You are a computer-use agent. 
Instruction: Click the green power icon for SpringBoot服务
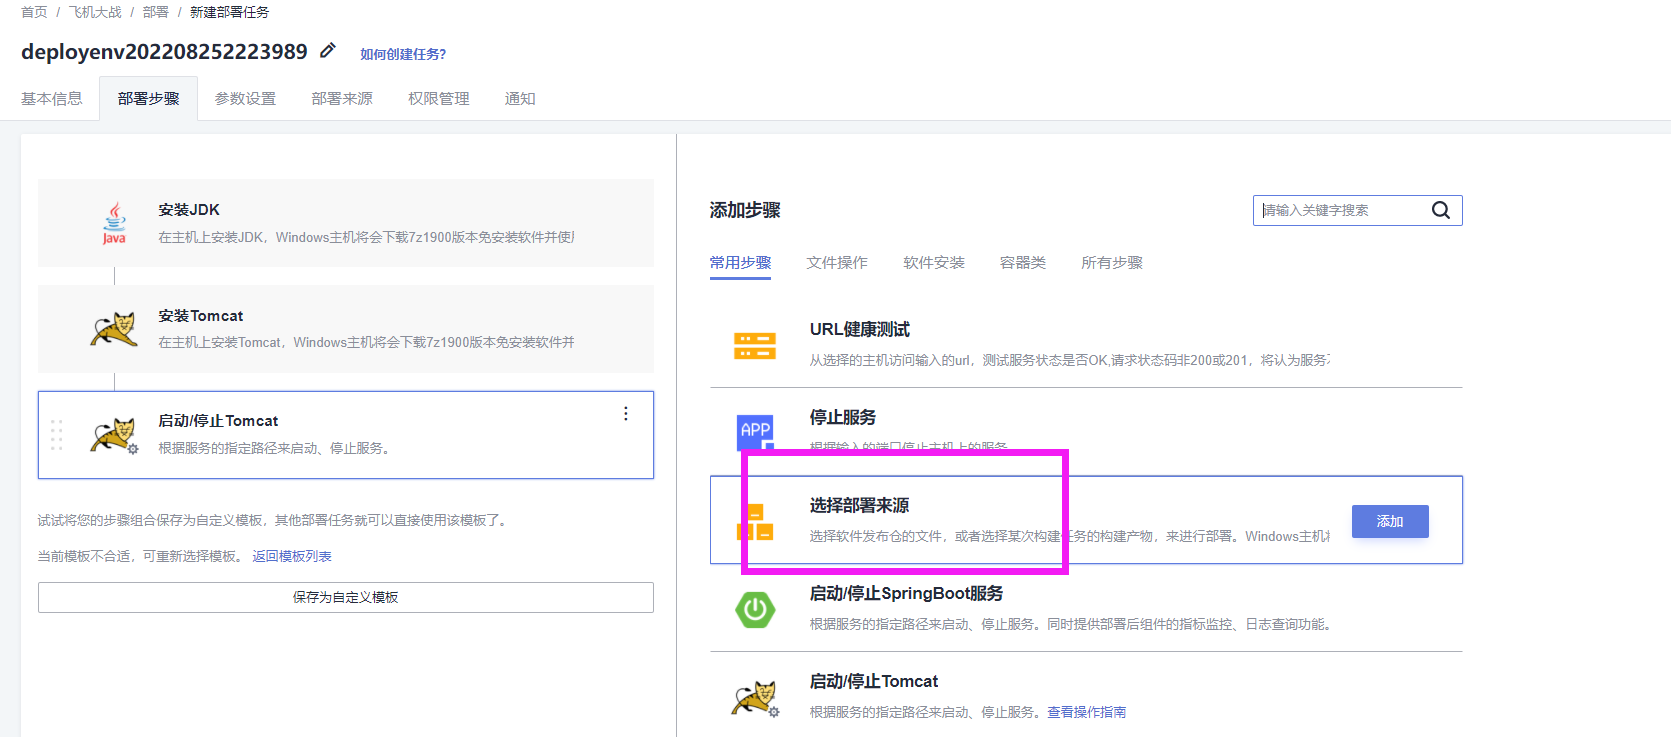point(755,609)
